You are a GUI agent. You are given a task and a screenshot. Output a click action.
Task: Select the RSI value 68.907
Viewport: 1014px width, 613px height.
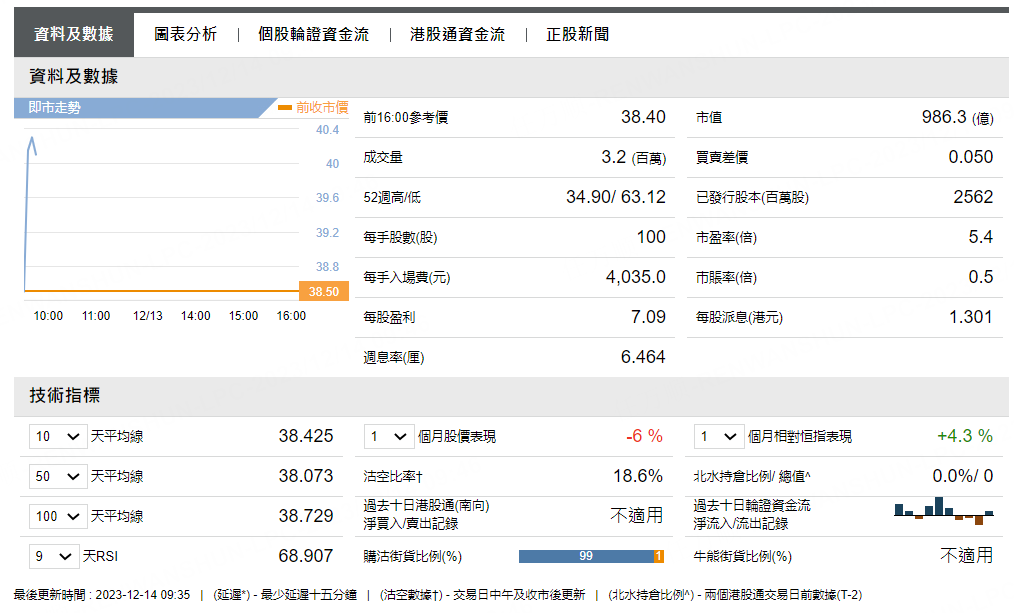306,556
